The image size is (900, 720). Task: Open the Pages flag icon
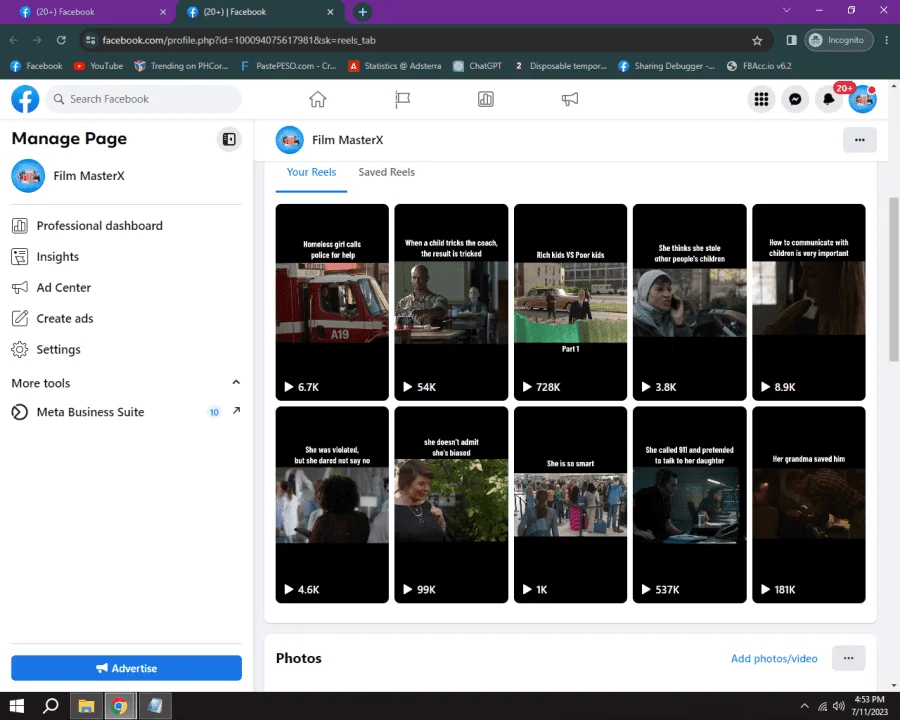tap(402, 99)
